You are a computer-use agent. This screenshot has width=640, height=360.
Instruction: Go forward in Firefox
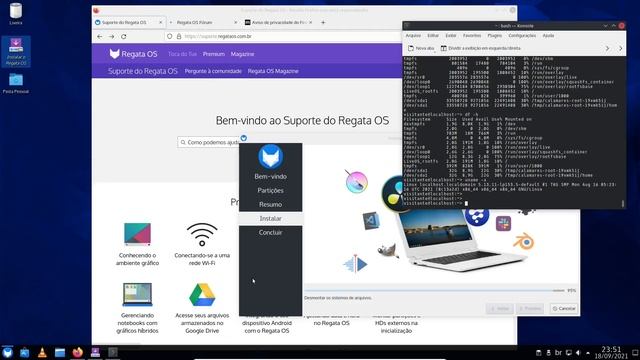tap(111, 36)
